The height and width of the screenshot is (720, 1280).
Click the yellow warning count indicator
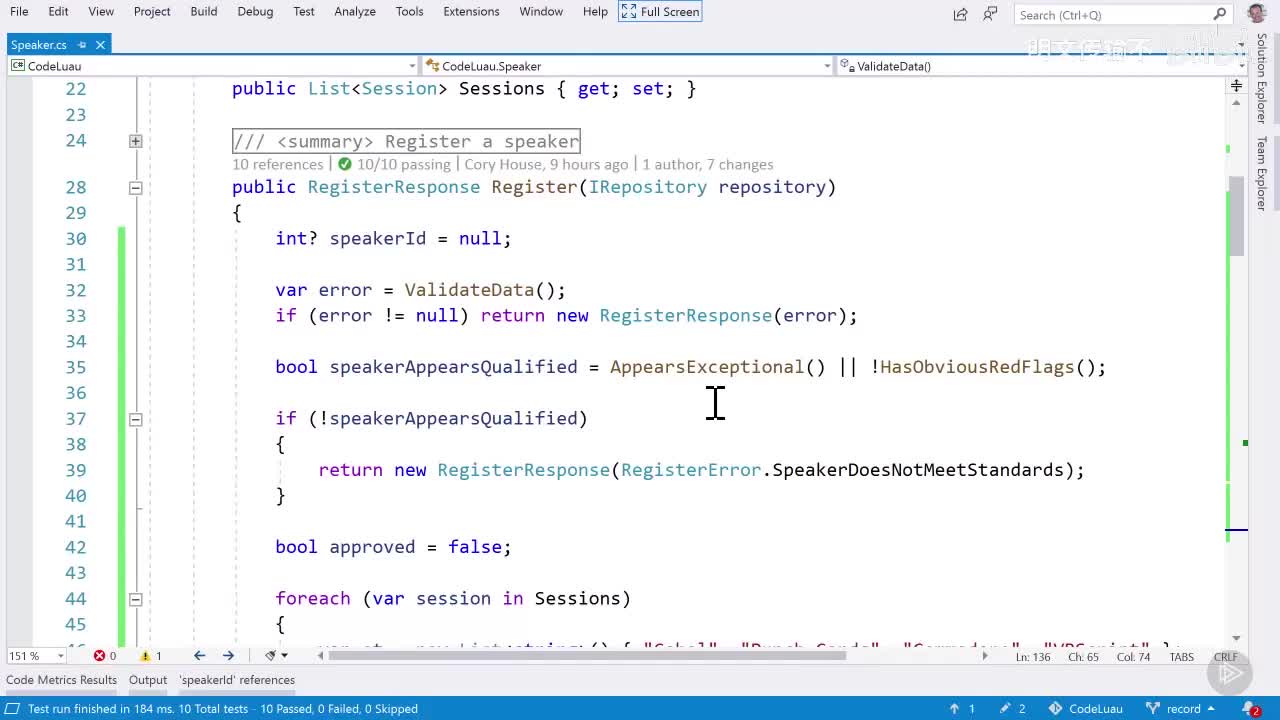click(151, 656)
